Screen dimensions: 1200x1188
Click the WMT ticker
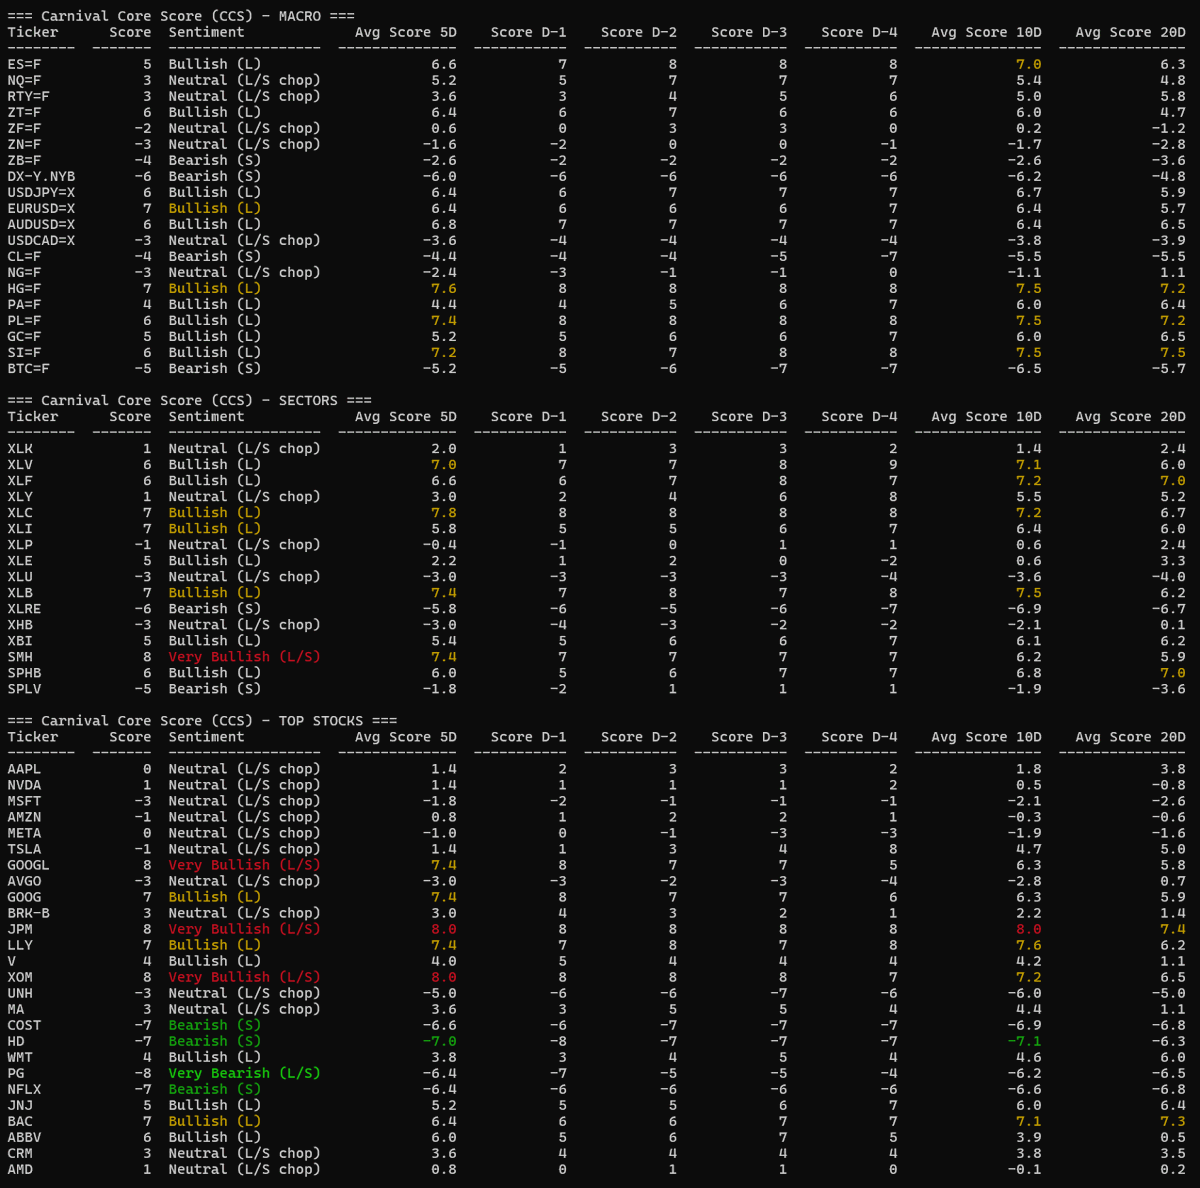(20, 1056)
